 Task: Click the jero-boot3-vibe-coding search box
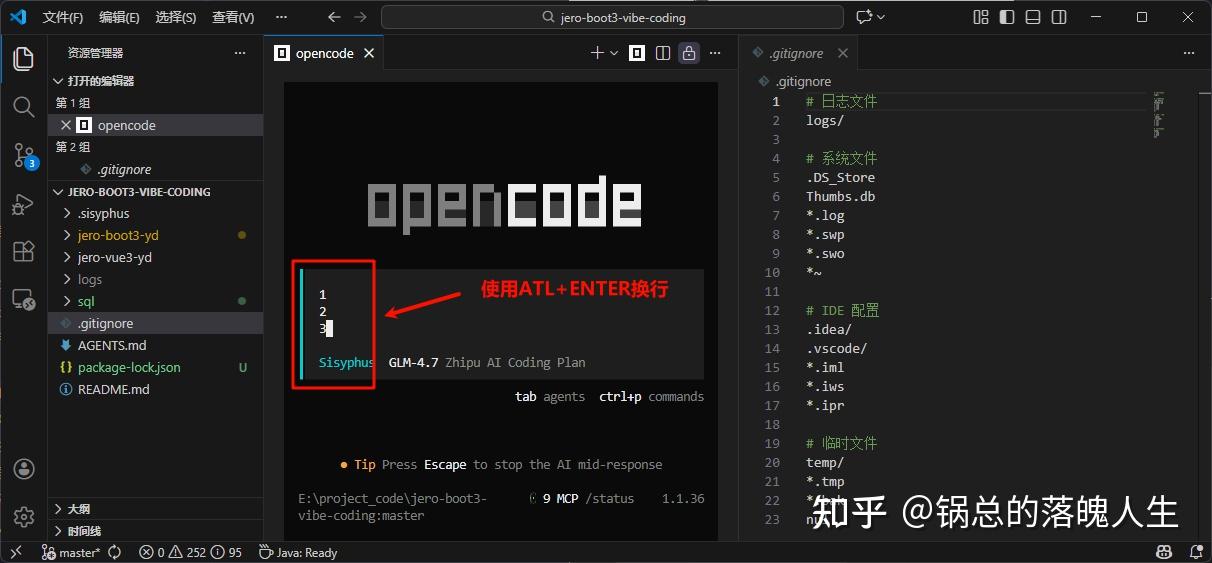(613, 17)
